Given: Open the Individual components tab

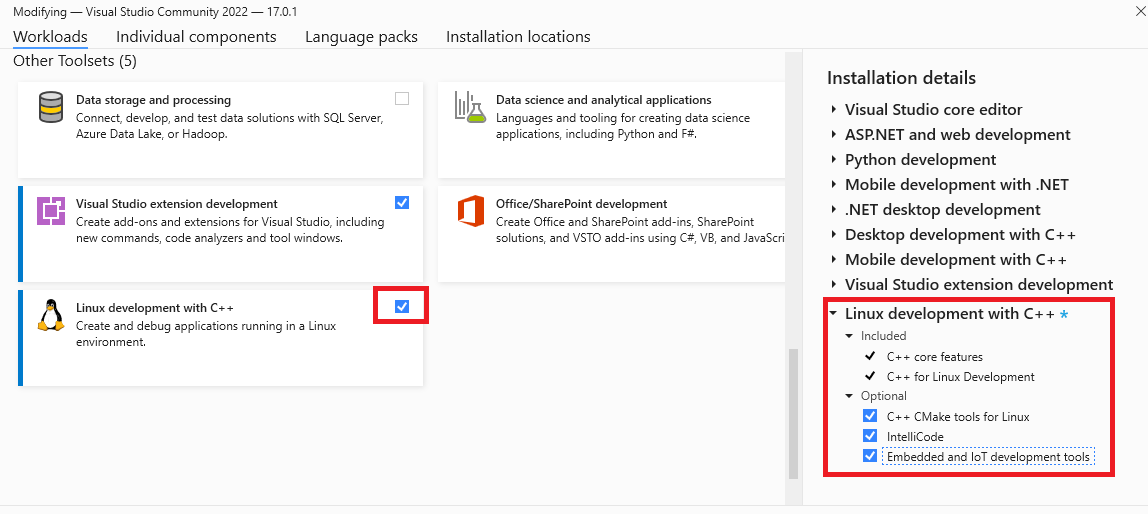Looking at the screenshot, I should [196, 37].
